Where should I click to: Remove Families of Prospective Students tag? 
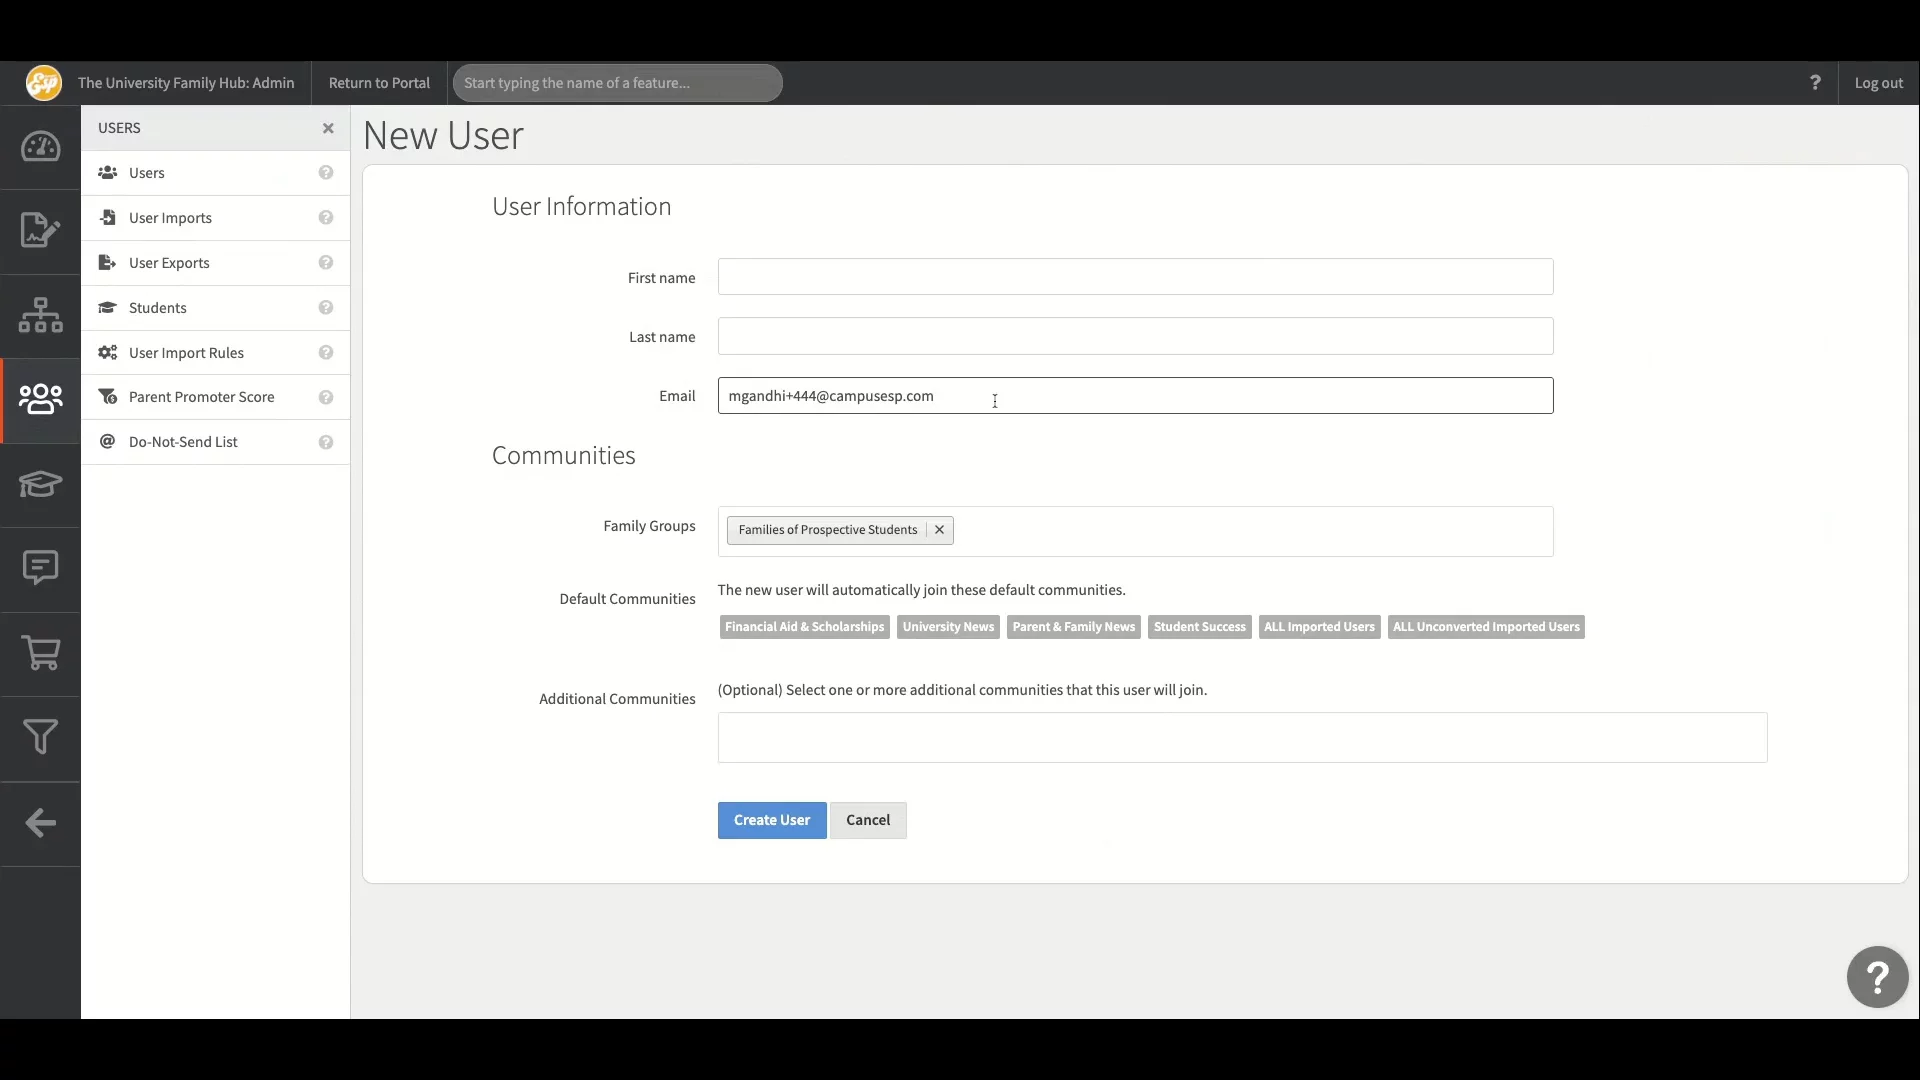coord(939,530)
